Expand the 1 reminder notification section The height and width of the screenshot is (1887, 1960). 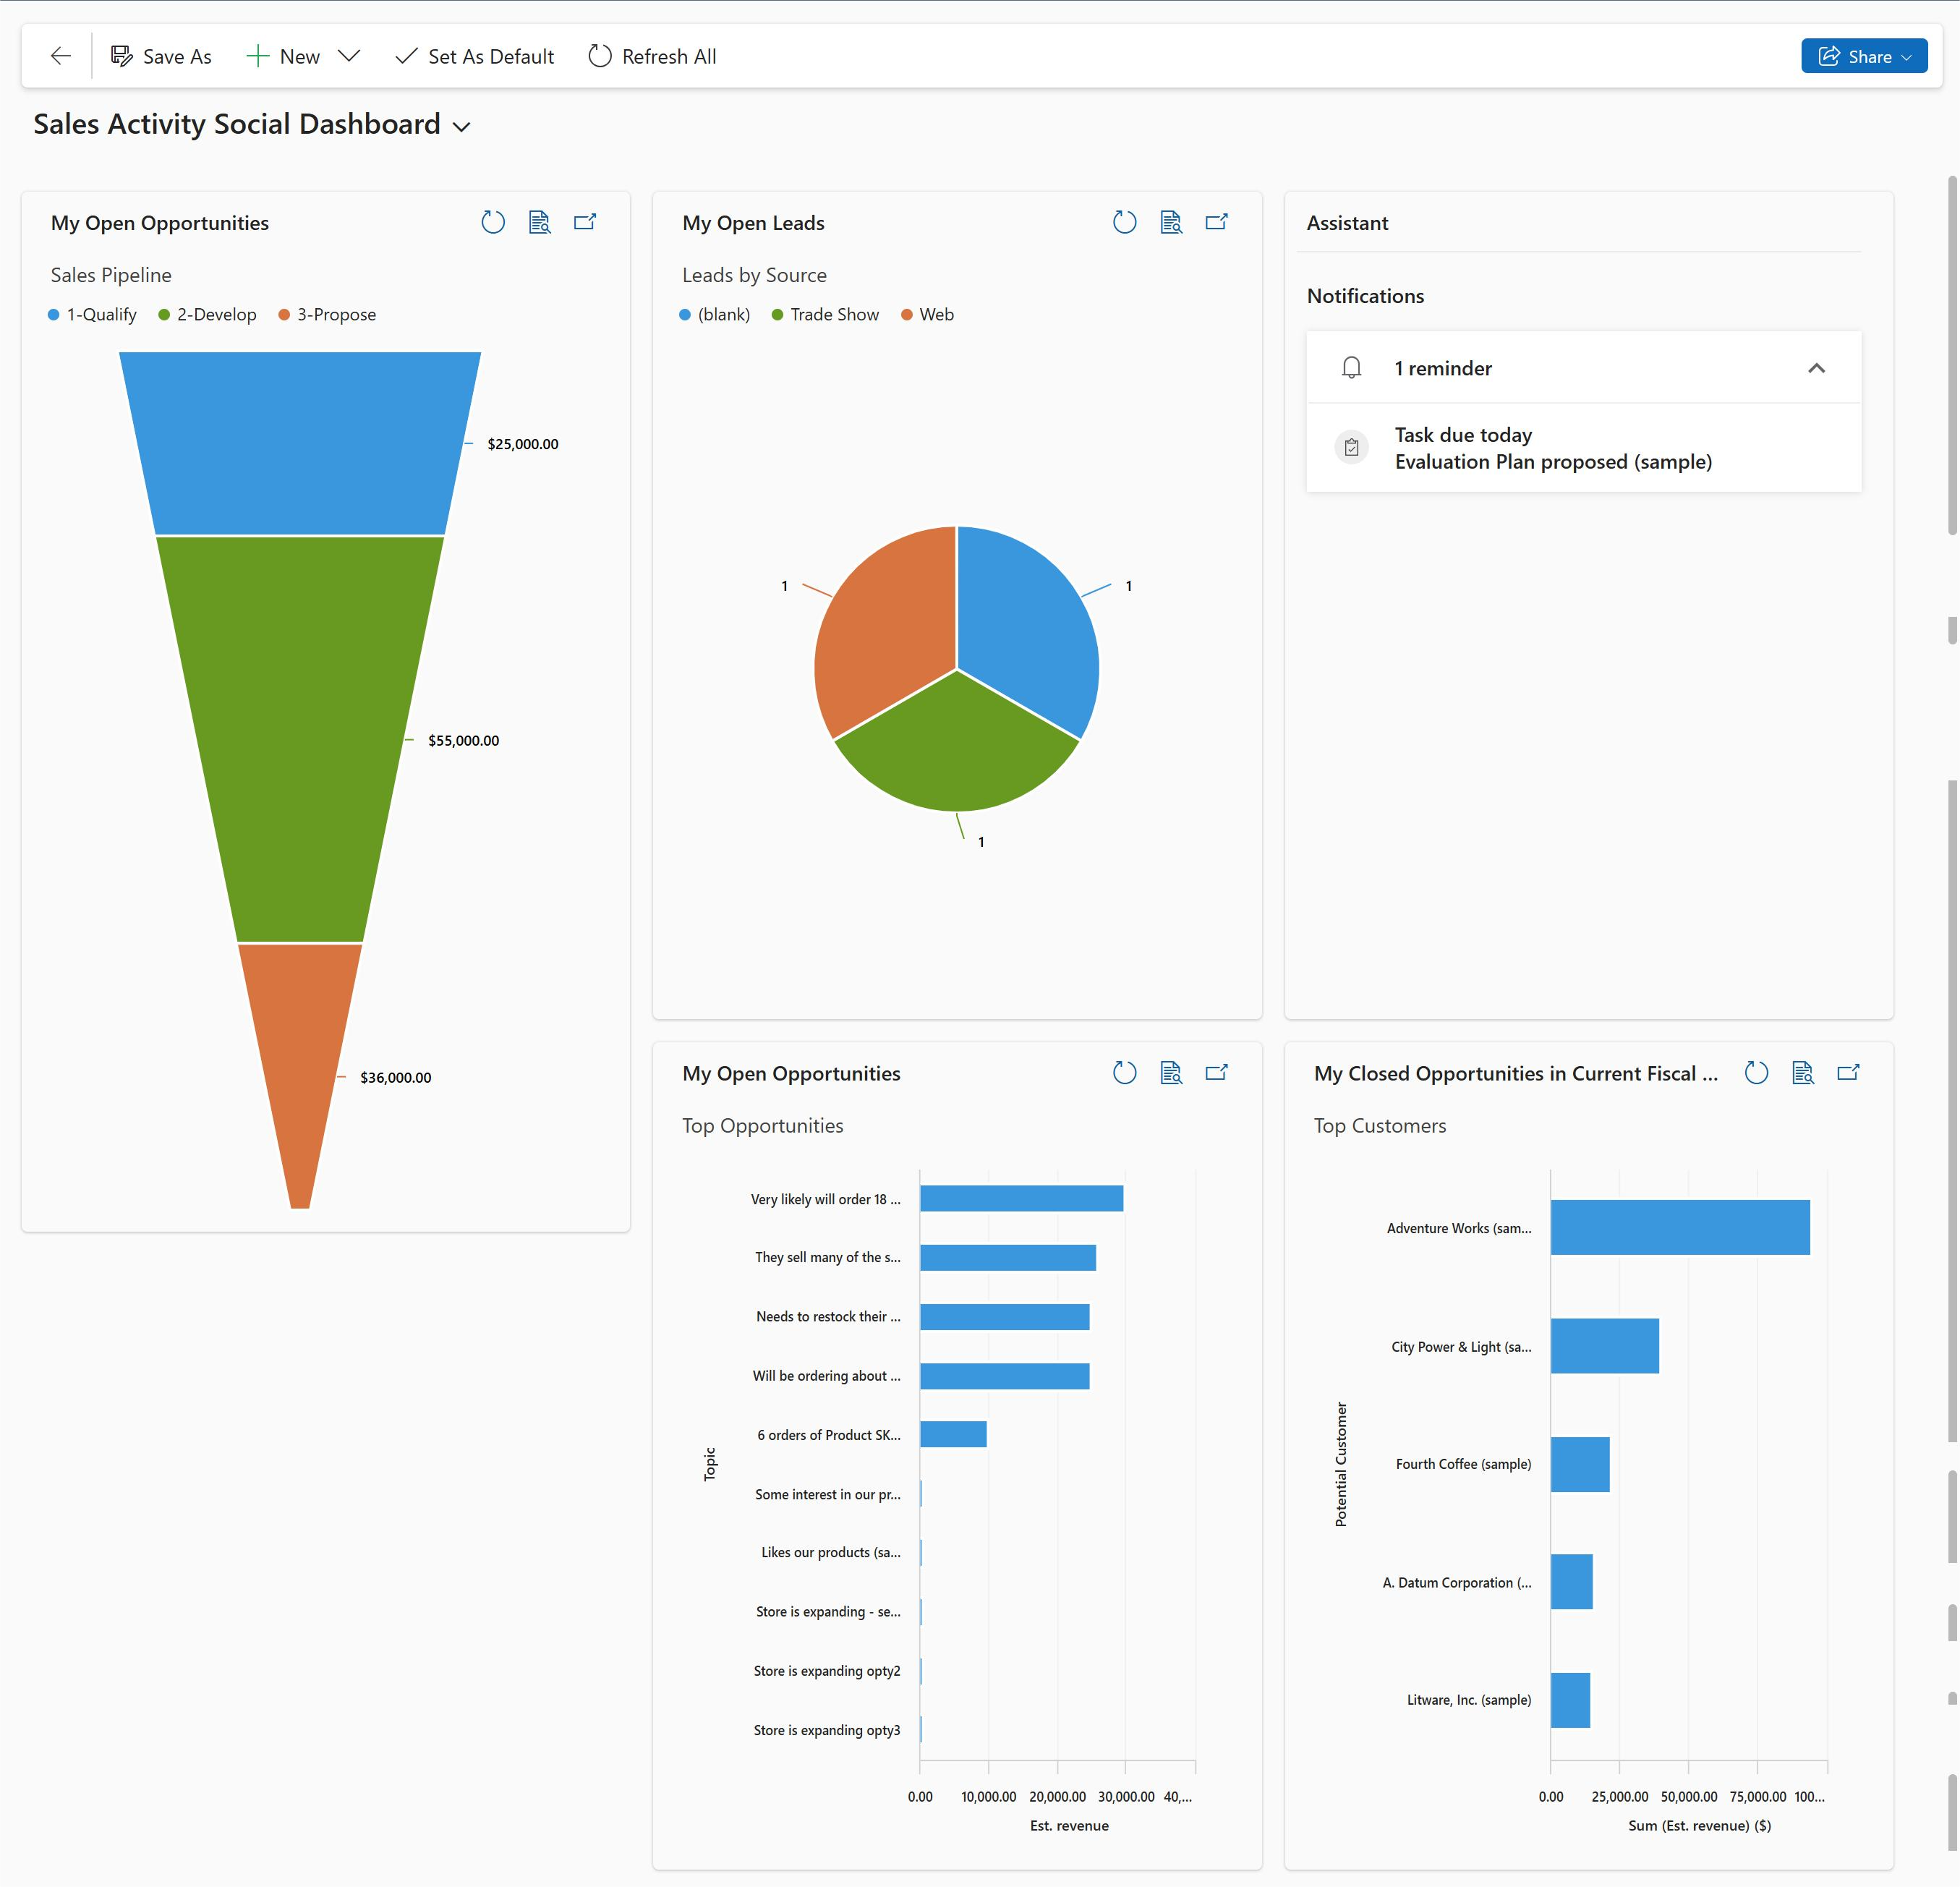point(1818,367)
